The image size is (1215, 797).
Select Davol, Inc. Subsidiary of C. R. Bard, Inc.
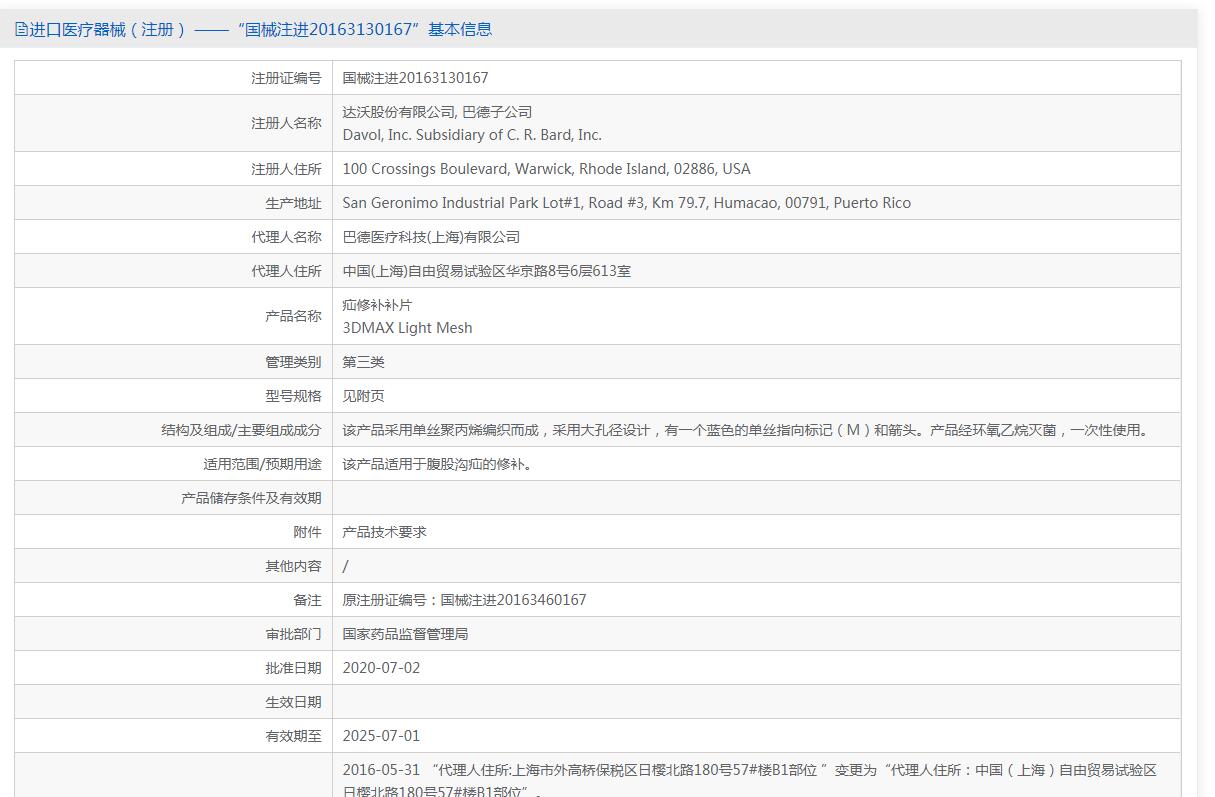[472, 135]
